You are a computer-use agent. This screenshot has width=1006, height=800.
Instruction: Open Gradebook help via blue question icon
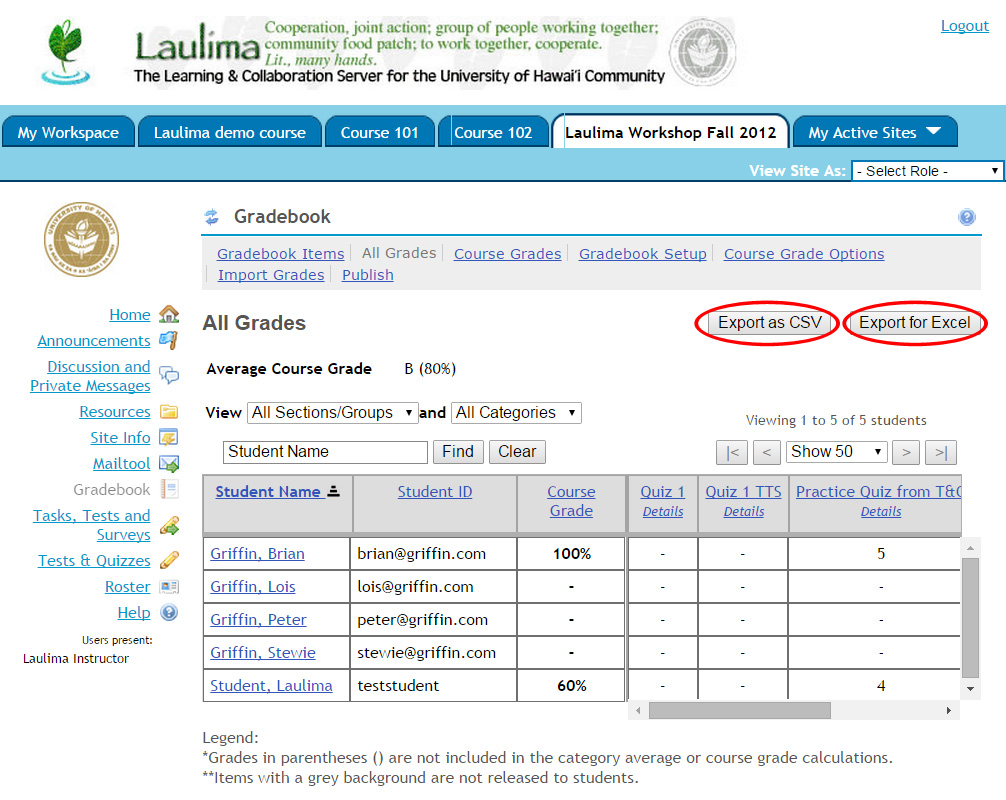tap(967, 217)
